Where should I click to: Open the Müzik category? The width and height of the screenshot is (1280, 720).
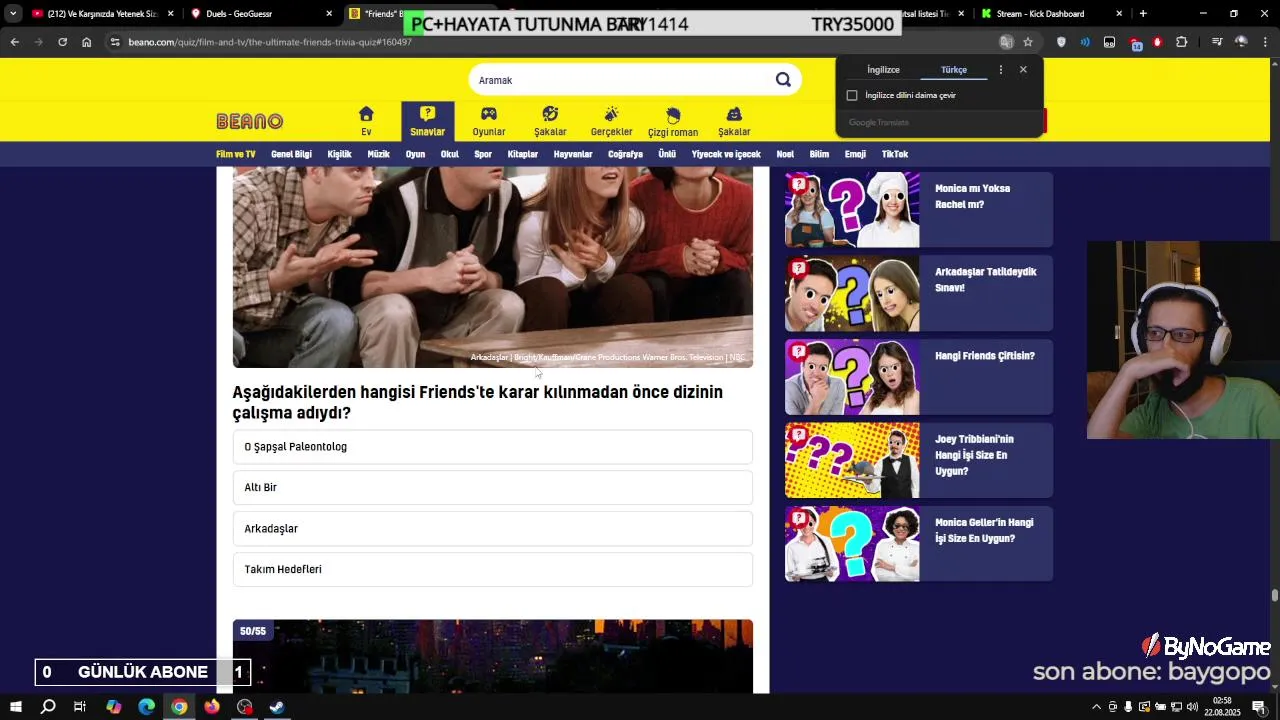(x=378, y=154)
